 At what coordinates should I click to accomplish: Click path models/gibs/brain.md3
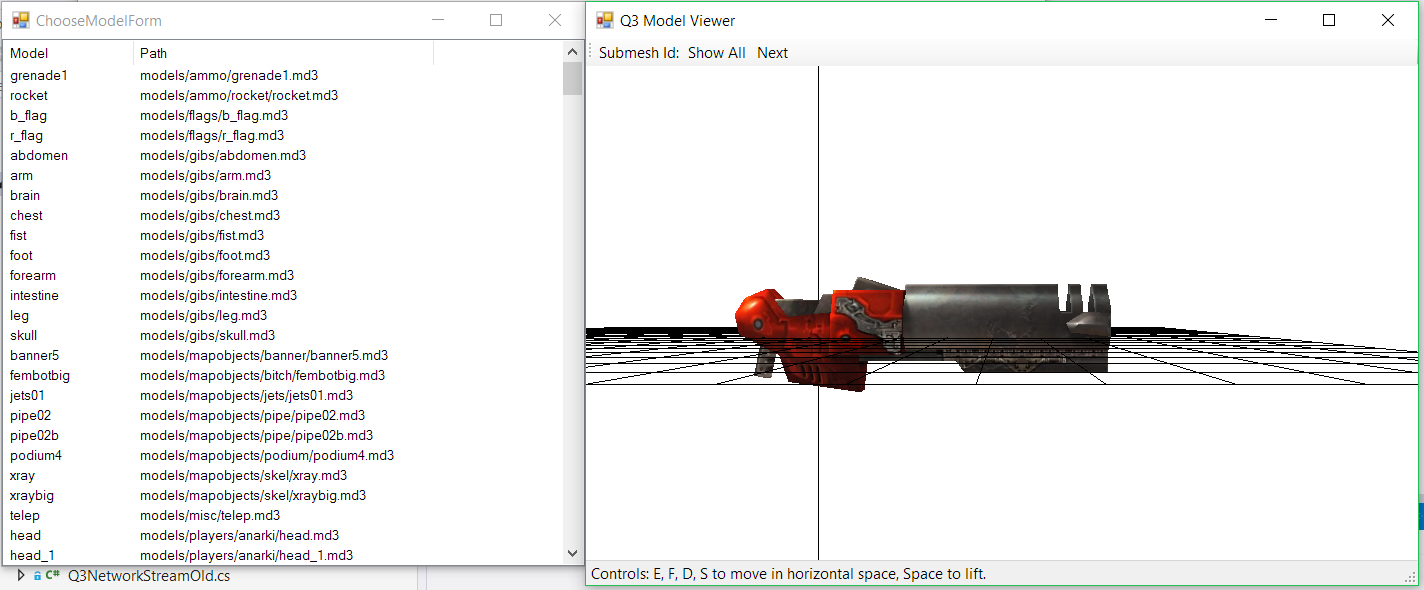(x=209, y=195)
